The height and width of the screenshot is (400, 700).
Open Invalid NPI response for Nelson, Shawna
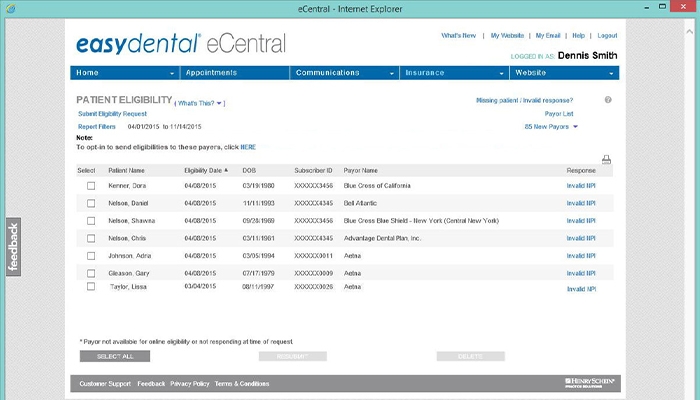point(581,221)
